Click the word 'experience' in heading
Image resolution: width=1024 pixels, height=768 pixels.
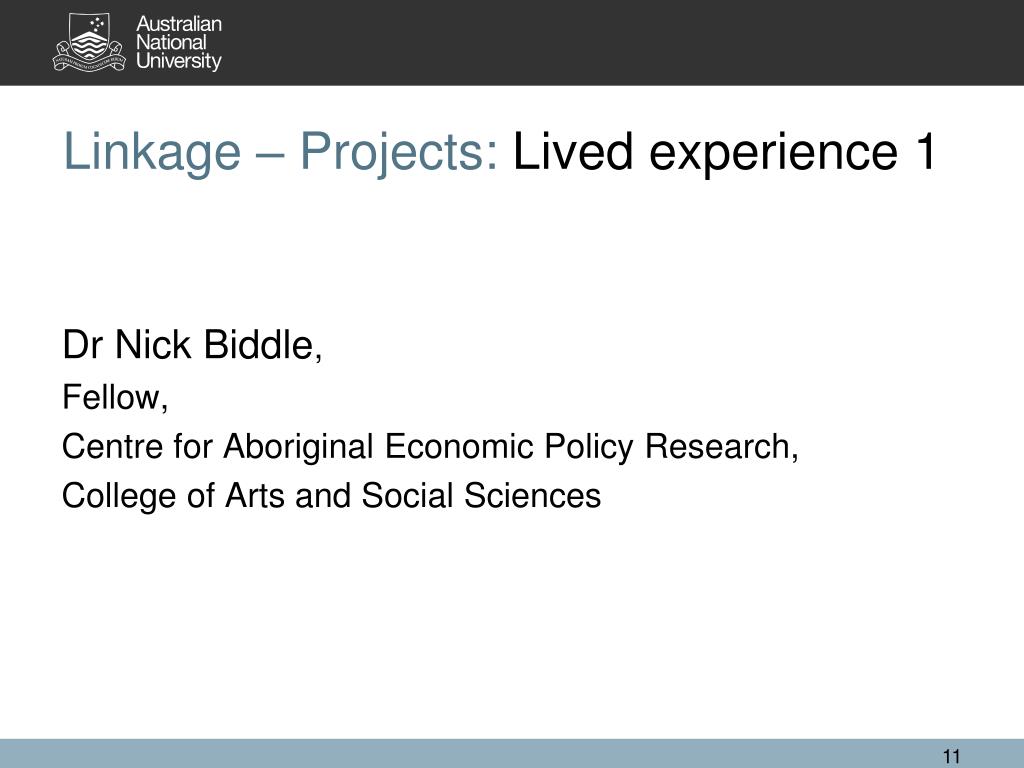click(x=773, y=152)
